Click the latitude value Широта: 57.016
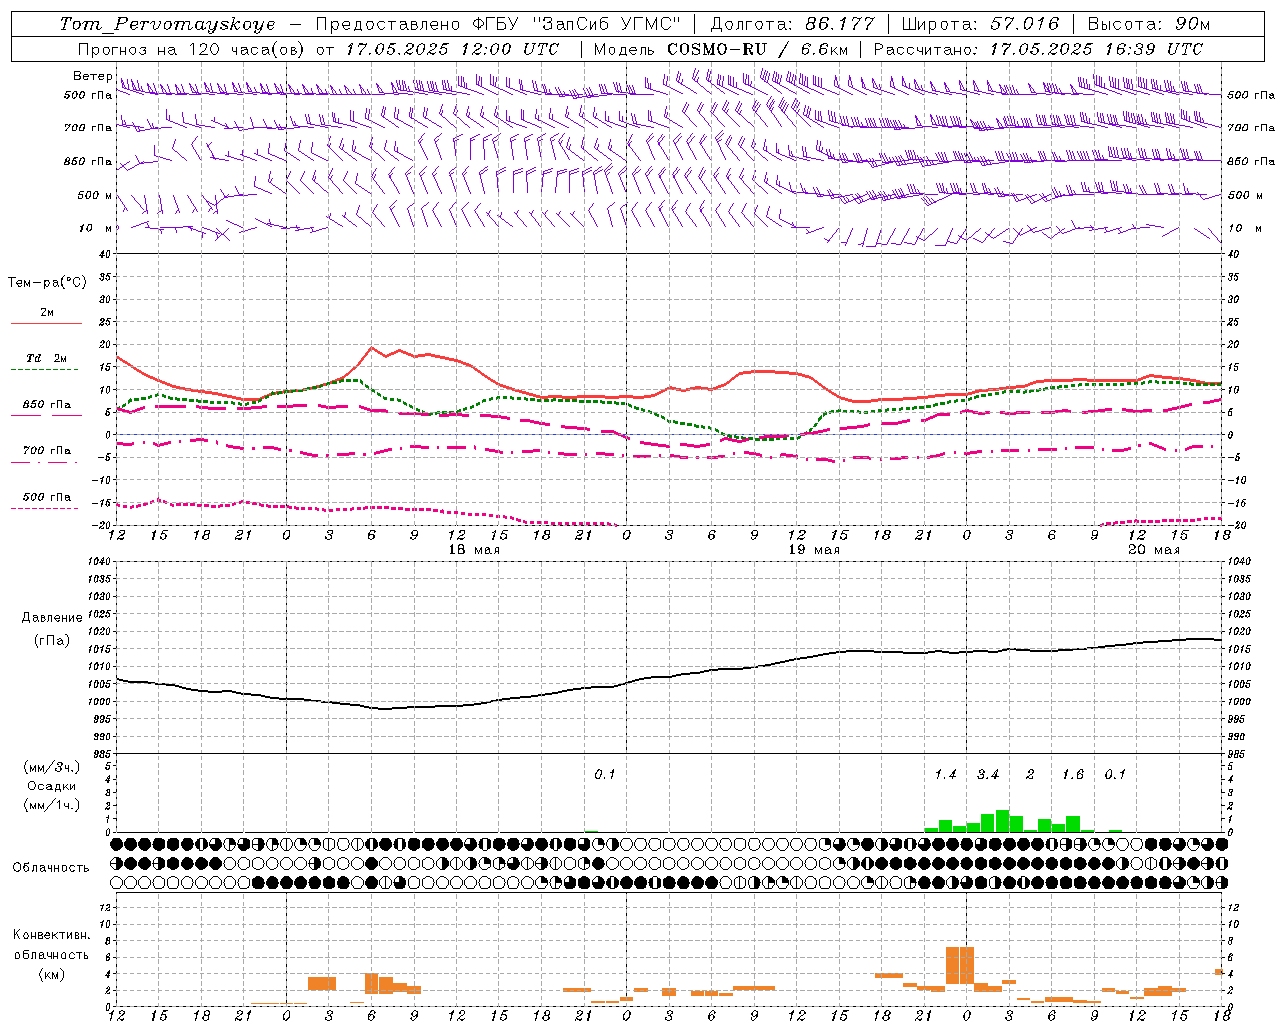 (x=980, y=24)
